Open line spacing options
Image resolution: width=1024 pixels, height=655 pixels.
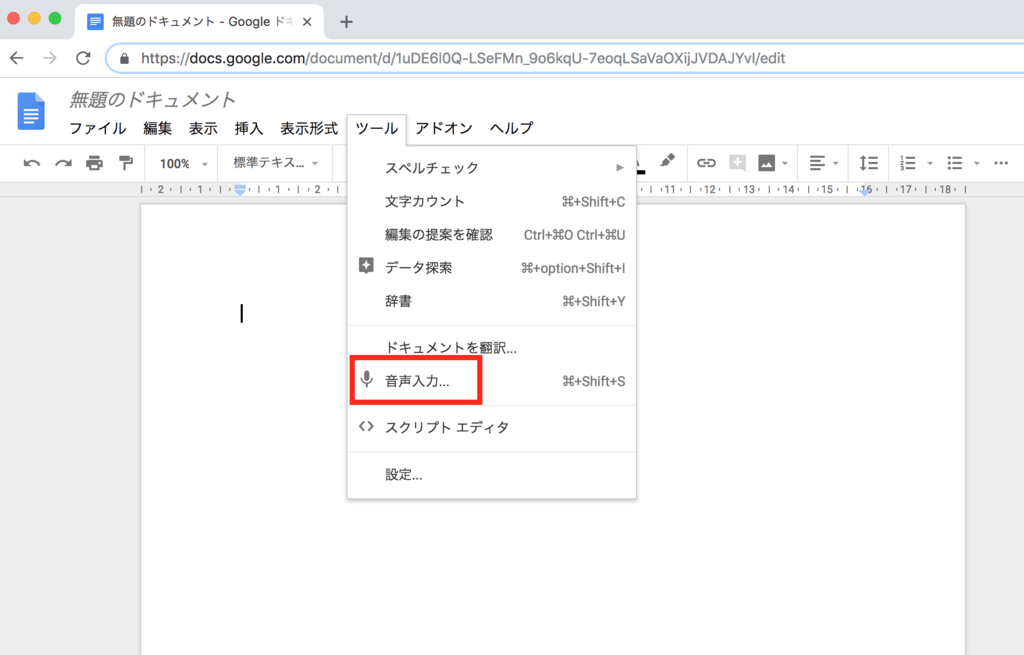tap(868, 163)
